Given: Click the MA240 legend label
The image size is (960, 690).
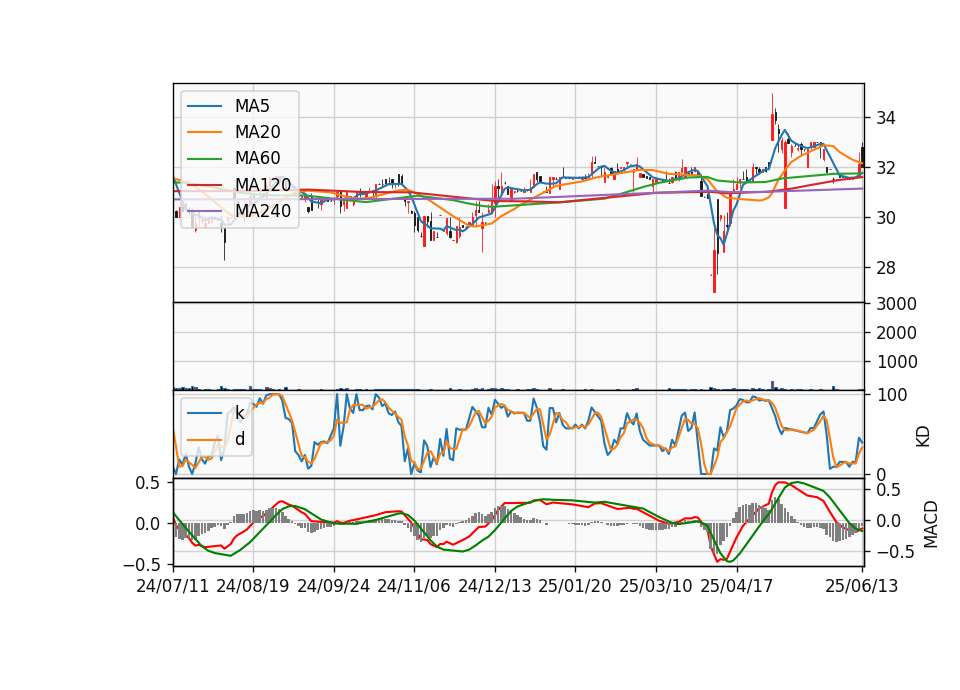Looking at the screenshot, I should (263, 211).
